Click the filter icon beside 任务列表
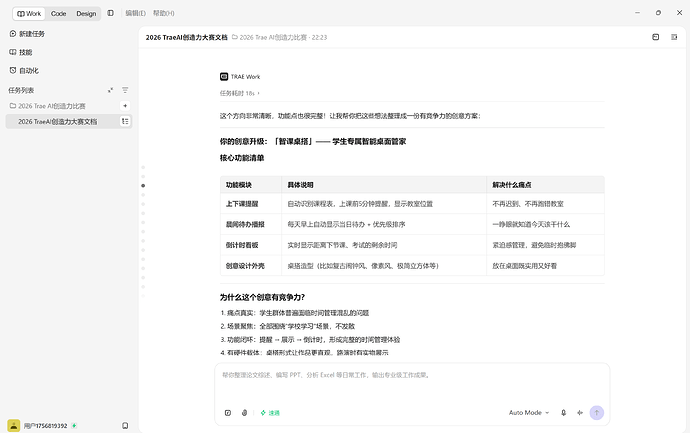690x433 pixels. point(125,90)
